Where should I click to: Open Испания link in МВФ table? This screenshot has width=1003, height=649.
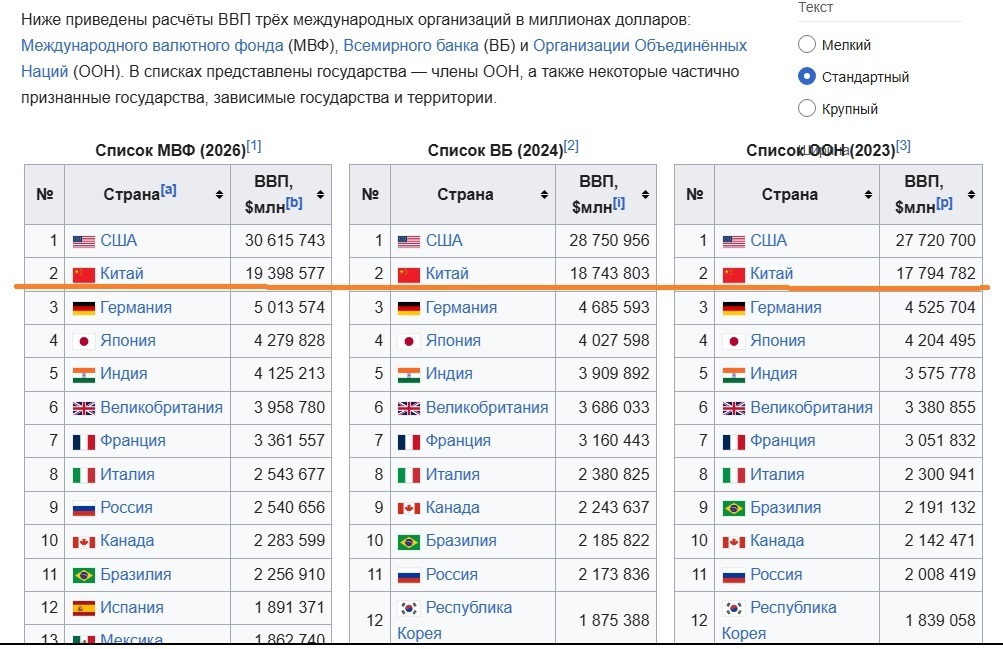point(132,607)
